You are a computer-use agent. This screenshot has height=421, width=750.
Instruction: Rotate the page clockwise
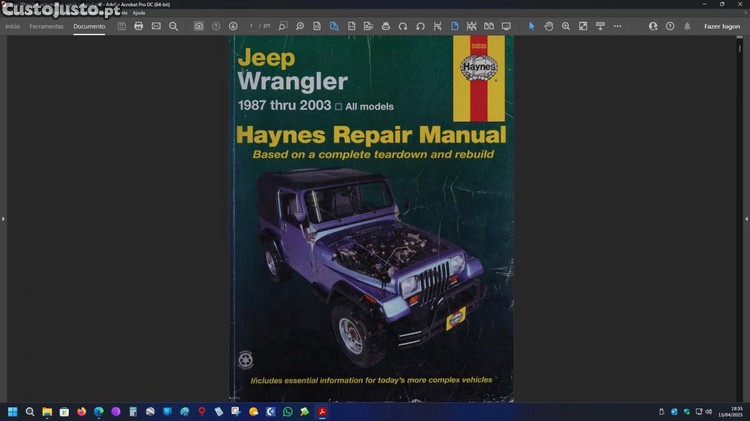403,26
